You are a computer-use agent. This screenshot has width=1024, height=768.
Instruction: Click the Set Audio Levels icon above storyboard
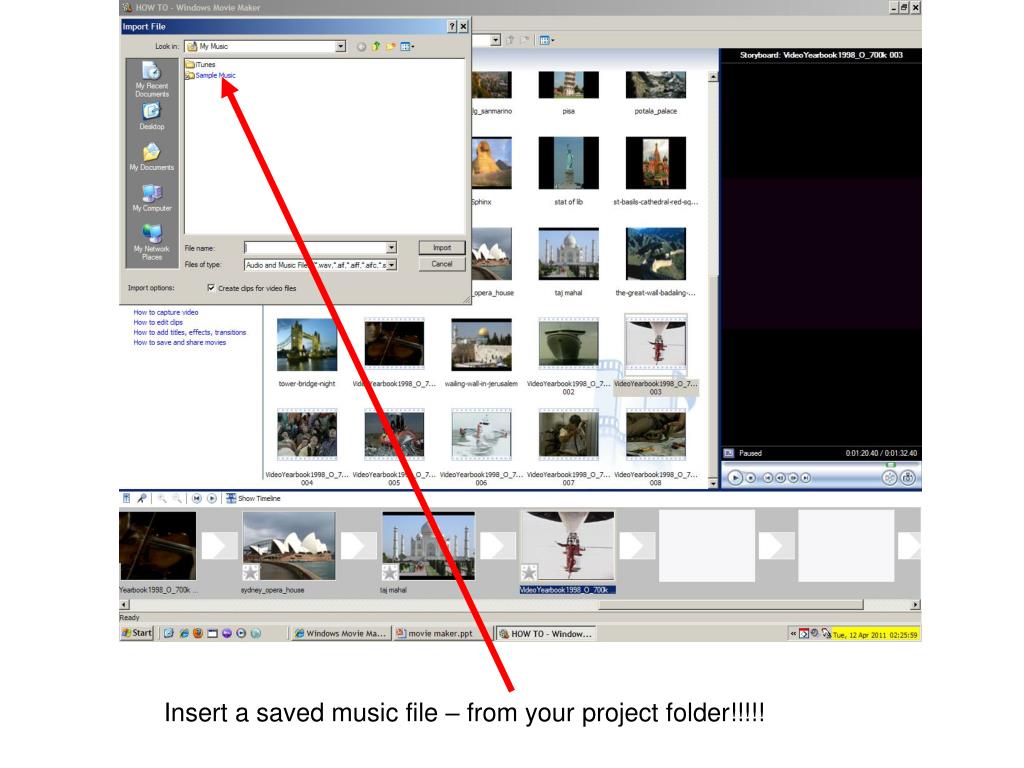pos(127,498)
